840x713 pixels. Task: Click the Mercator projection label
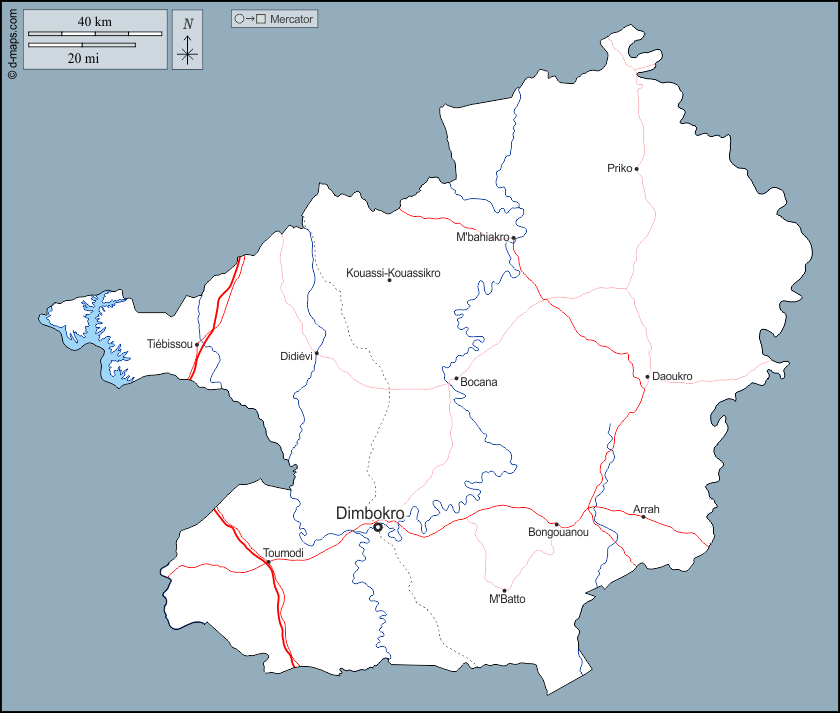pos(292,19)
